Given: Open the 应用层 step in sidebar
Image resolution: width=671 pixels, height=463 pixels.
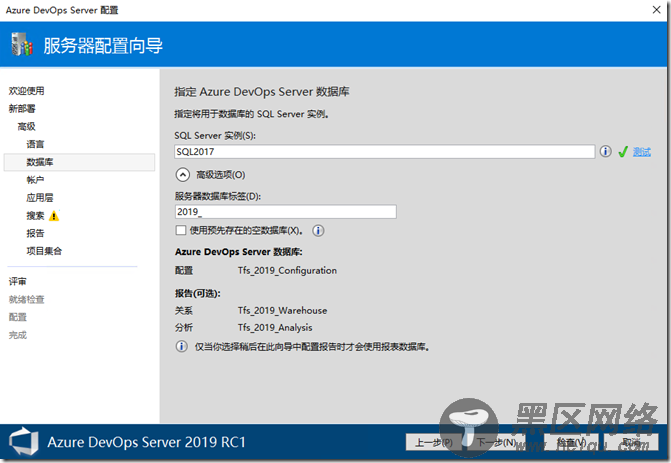Looking at the screenshot, I should [40, 198].
